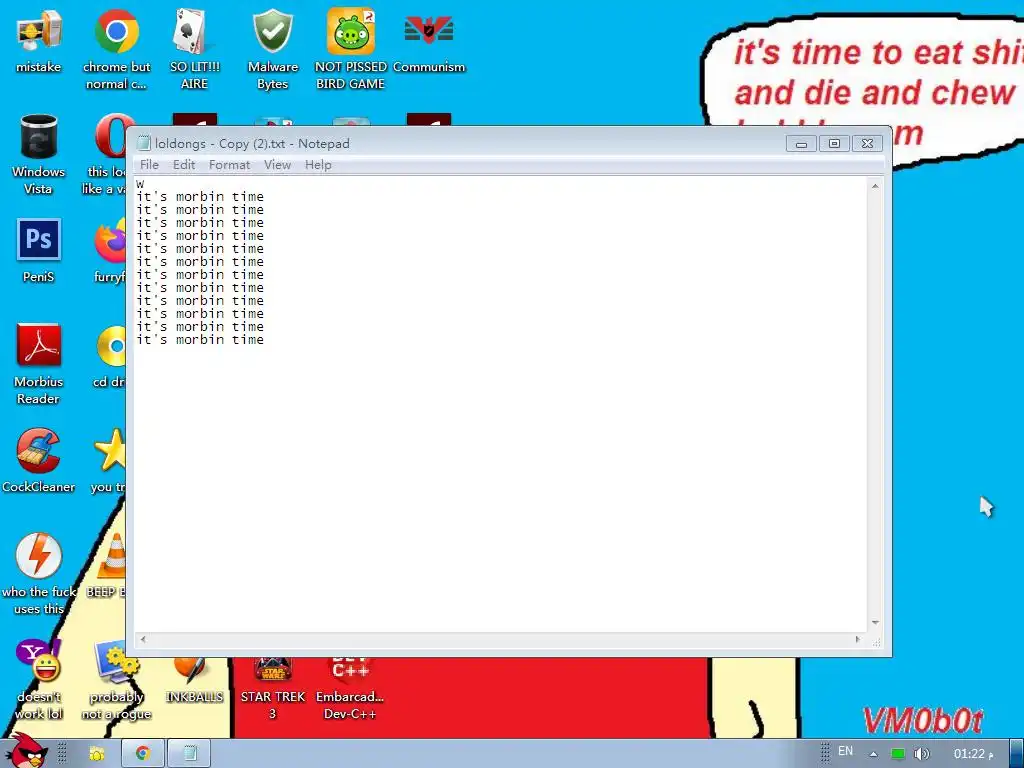Open the File menu in Notepad
The image size is (1024, 768).
pos(149,165)
